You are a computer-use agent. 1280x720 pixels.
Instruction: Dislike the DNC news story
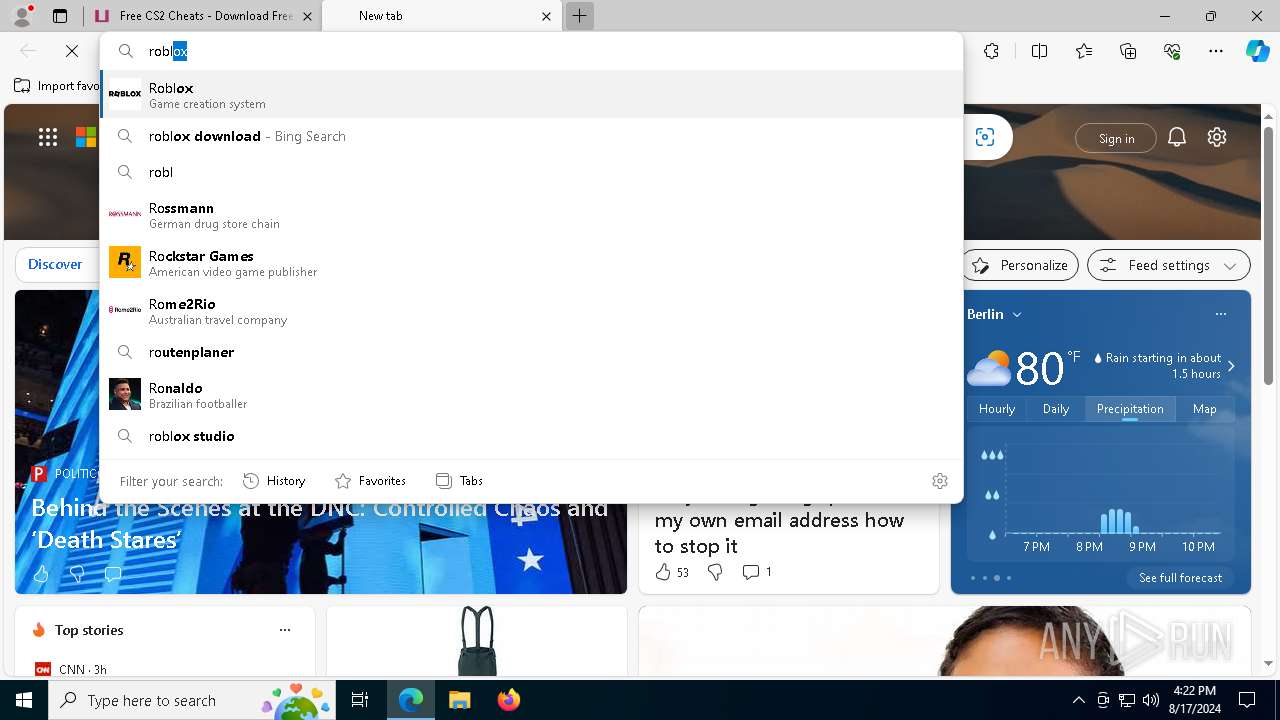77,574
